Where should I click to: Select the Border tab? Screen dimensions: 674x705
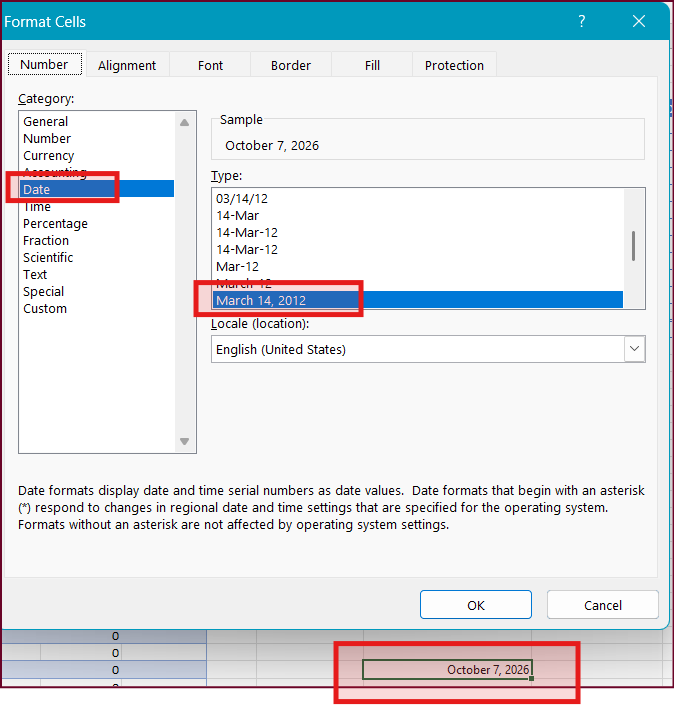pos(291,66)
